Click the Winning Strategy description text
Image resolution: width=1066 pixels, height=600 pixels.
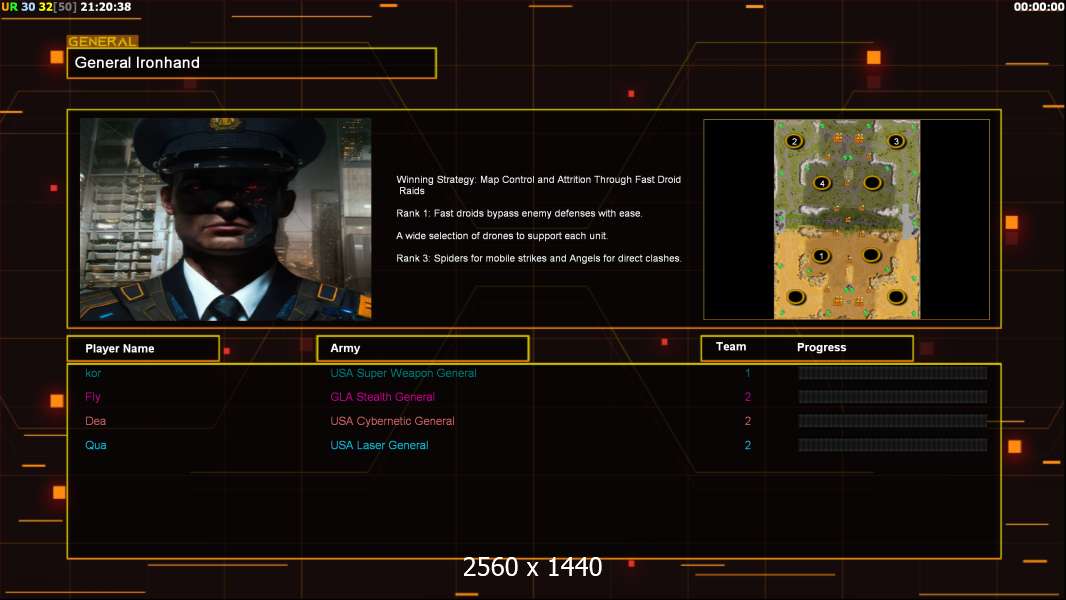538,185
